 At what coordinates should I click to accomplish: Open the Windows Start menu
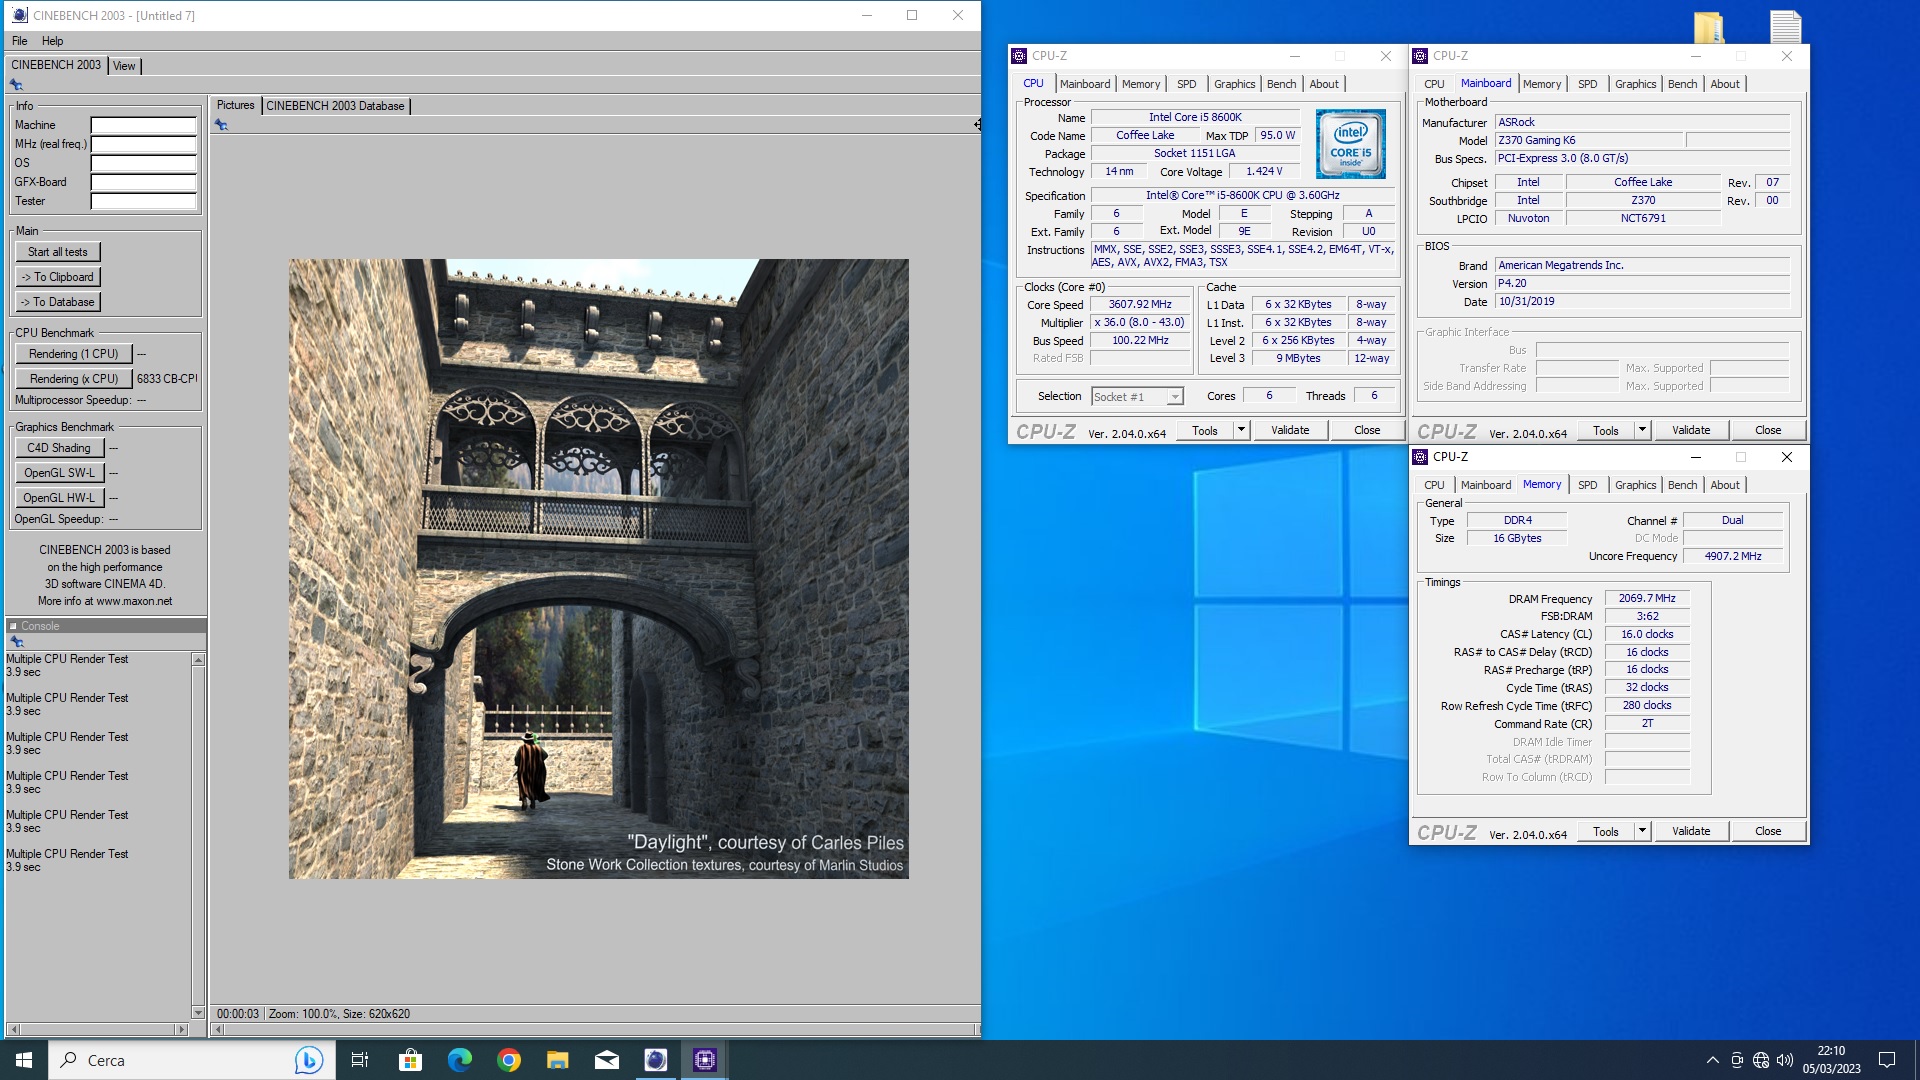[x=24, y=1060]
